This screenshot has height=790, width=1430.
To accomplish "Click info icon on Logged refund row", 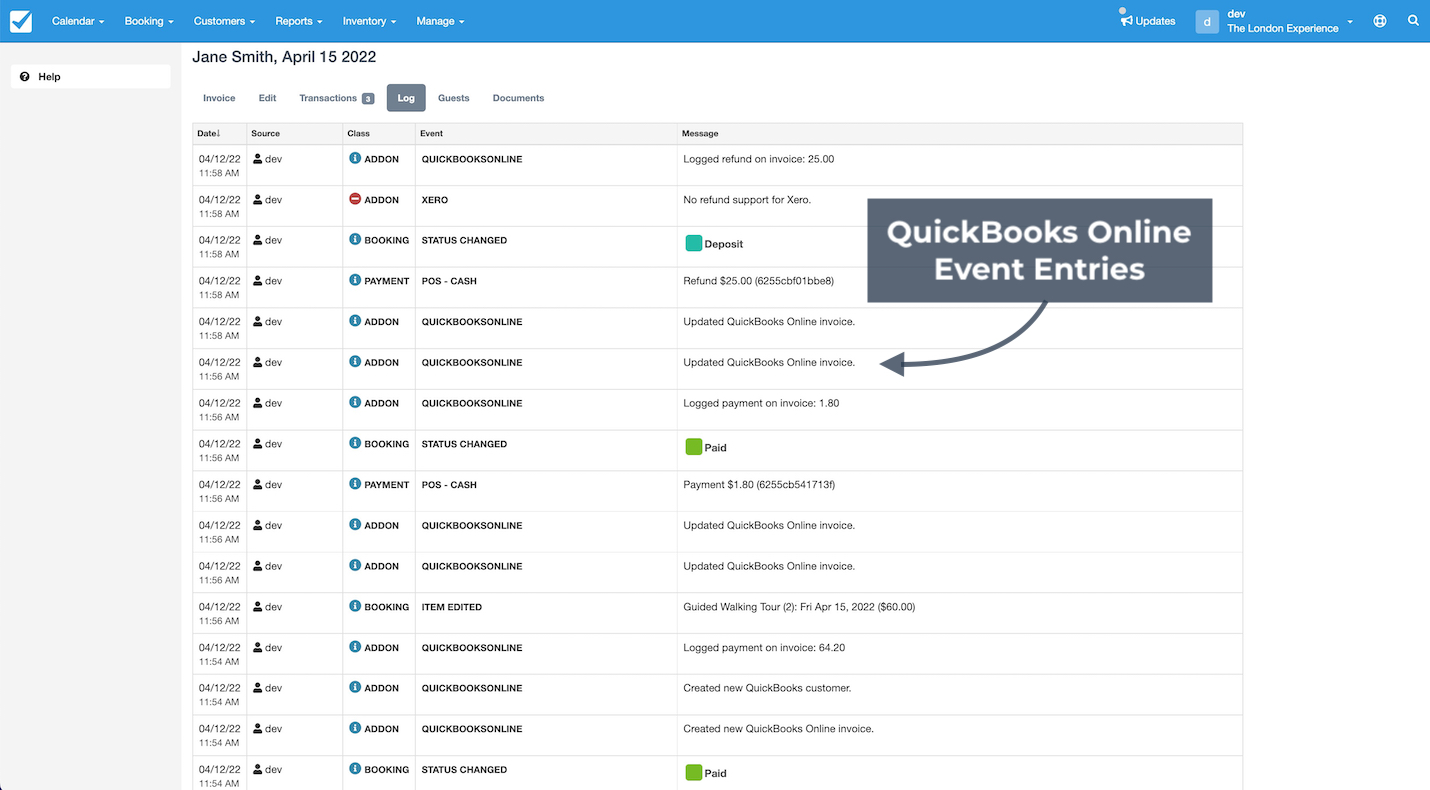I will [355, 158].
